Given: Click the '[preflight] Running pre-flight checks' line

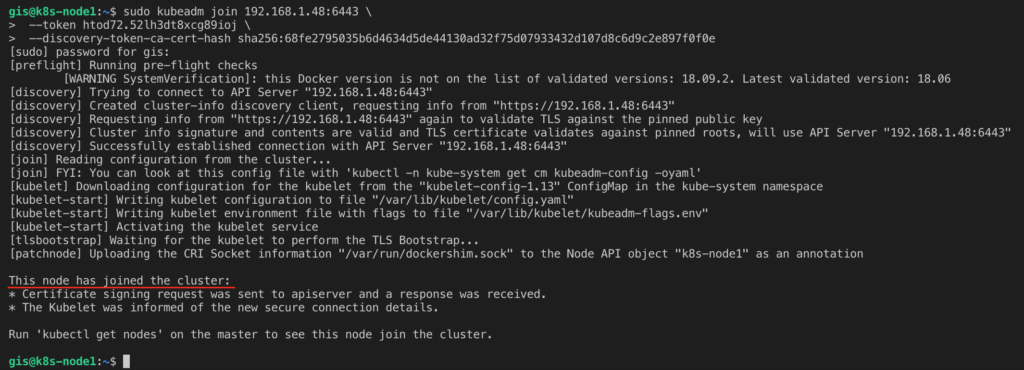Looking at the screenshot, I should [x=133, y=65].
